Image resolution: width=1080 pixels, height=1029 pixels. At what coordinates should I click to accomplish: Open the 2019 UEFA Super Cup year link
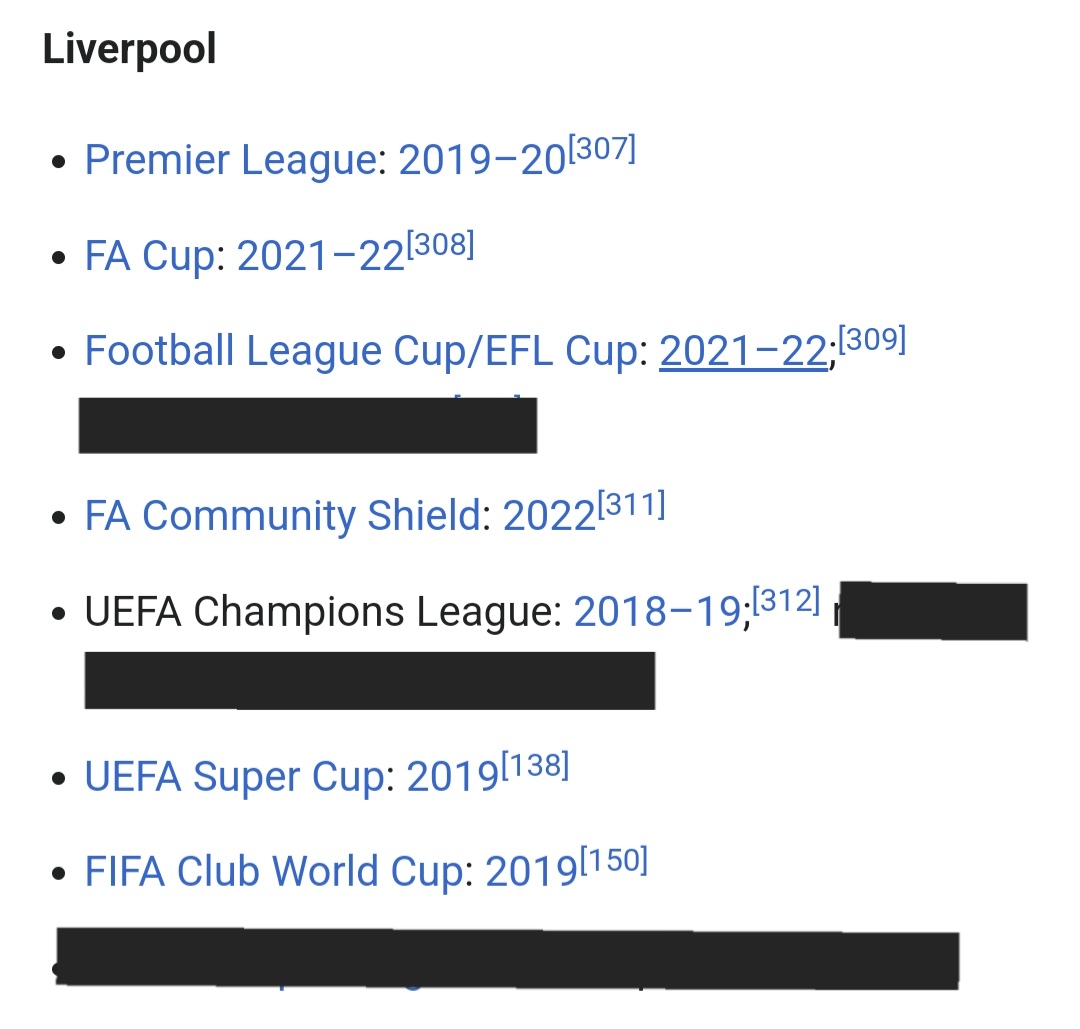point(453,778)
